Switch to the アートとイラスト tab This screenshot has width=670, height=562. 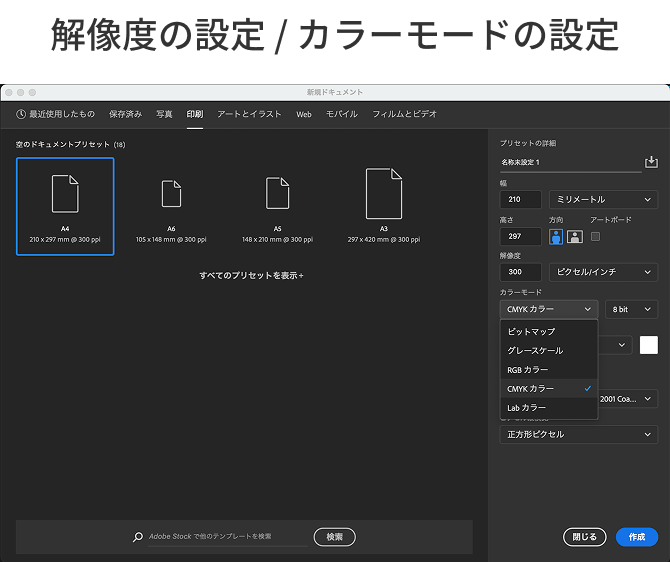250,114
